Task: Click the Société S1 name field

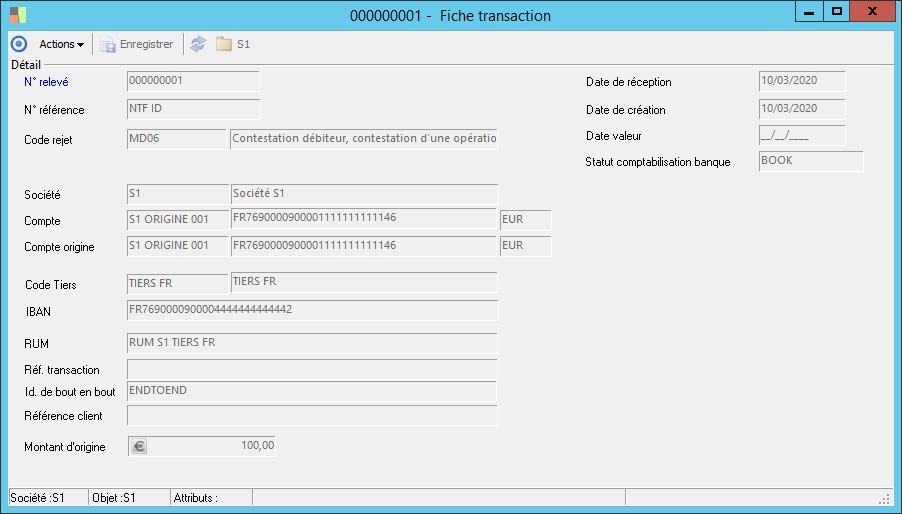Action: click(364, 194)
